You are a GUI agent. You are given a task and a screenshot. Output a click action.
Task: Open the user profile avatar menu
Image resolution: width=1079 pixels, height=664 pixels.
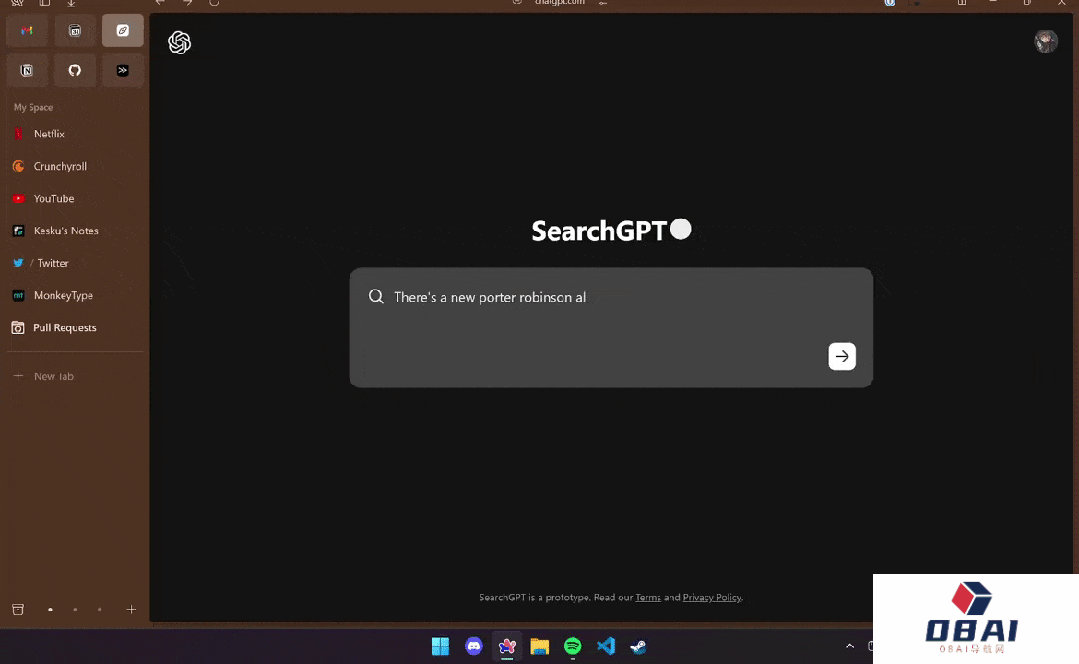coord(1045,41)
